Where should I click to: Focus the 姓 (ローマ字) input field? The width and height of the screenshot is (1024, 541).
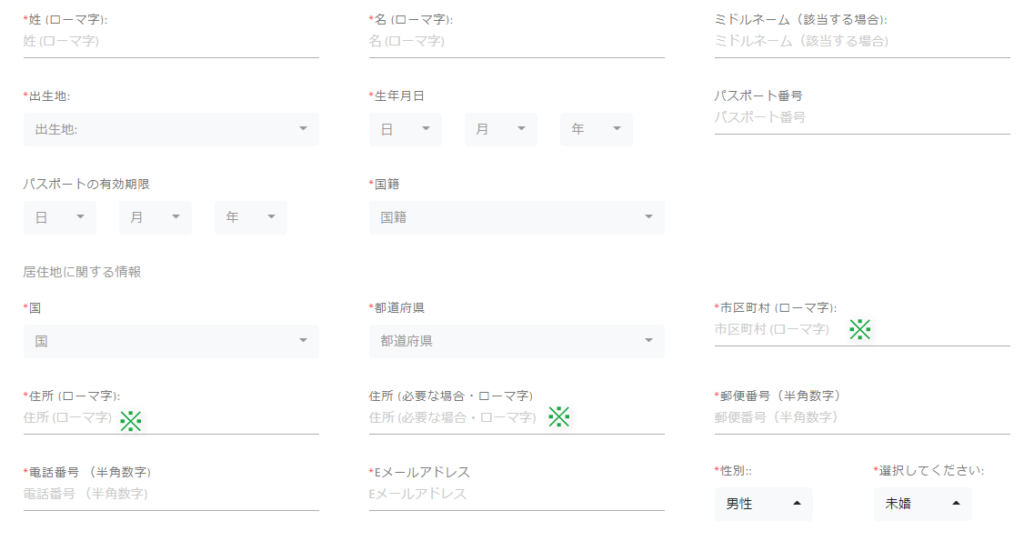pyautogui.click(x=171, y=42)
